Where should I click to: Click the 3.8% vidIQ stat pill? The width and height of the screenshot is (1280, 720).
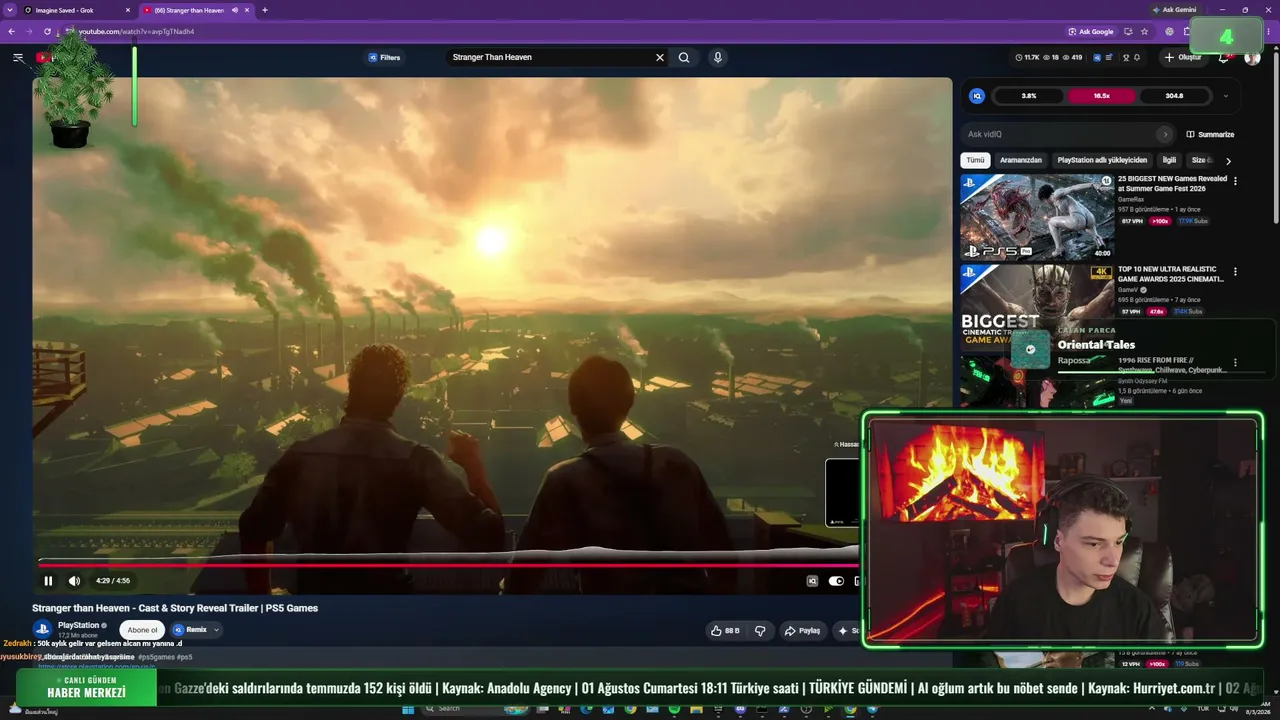point(1029,96)
